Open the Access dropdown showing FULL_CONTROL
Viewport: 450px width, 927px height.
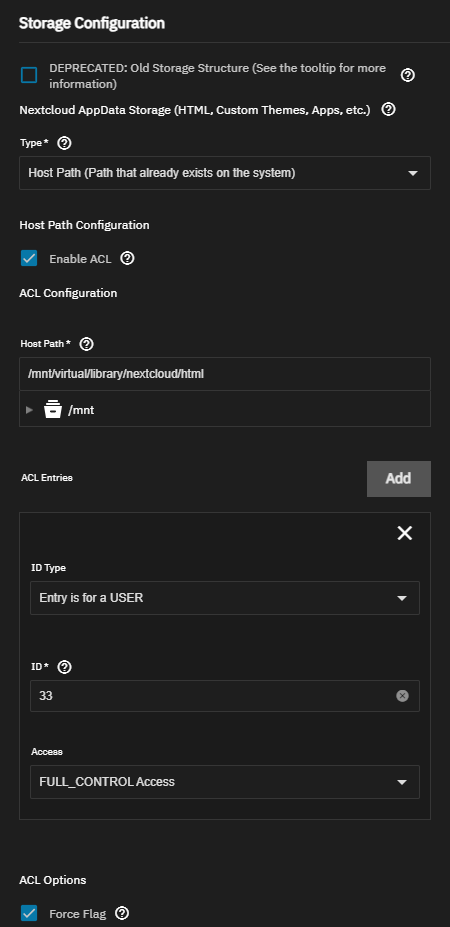click(225, 782)
